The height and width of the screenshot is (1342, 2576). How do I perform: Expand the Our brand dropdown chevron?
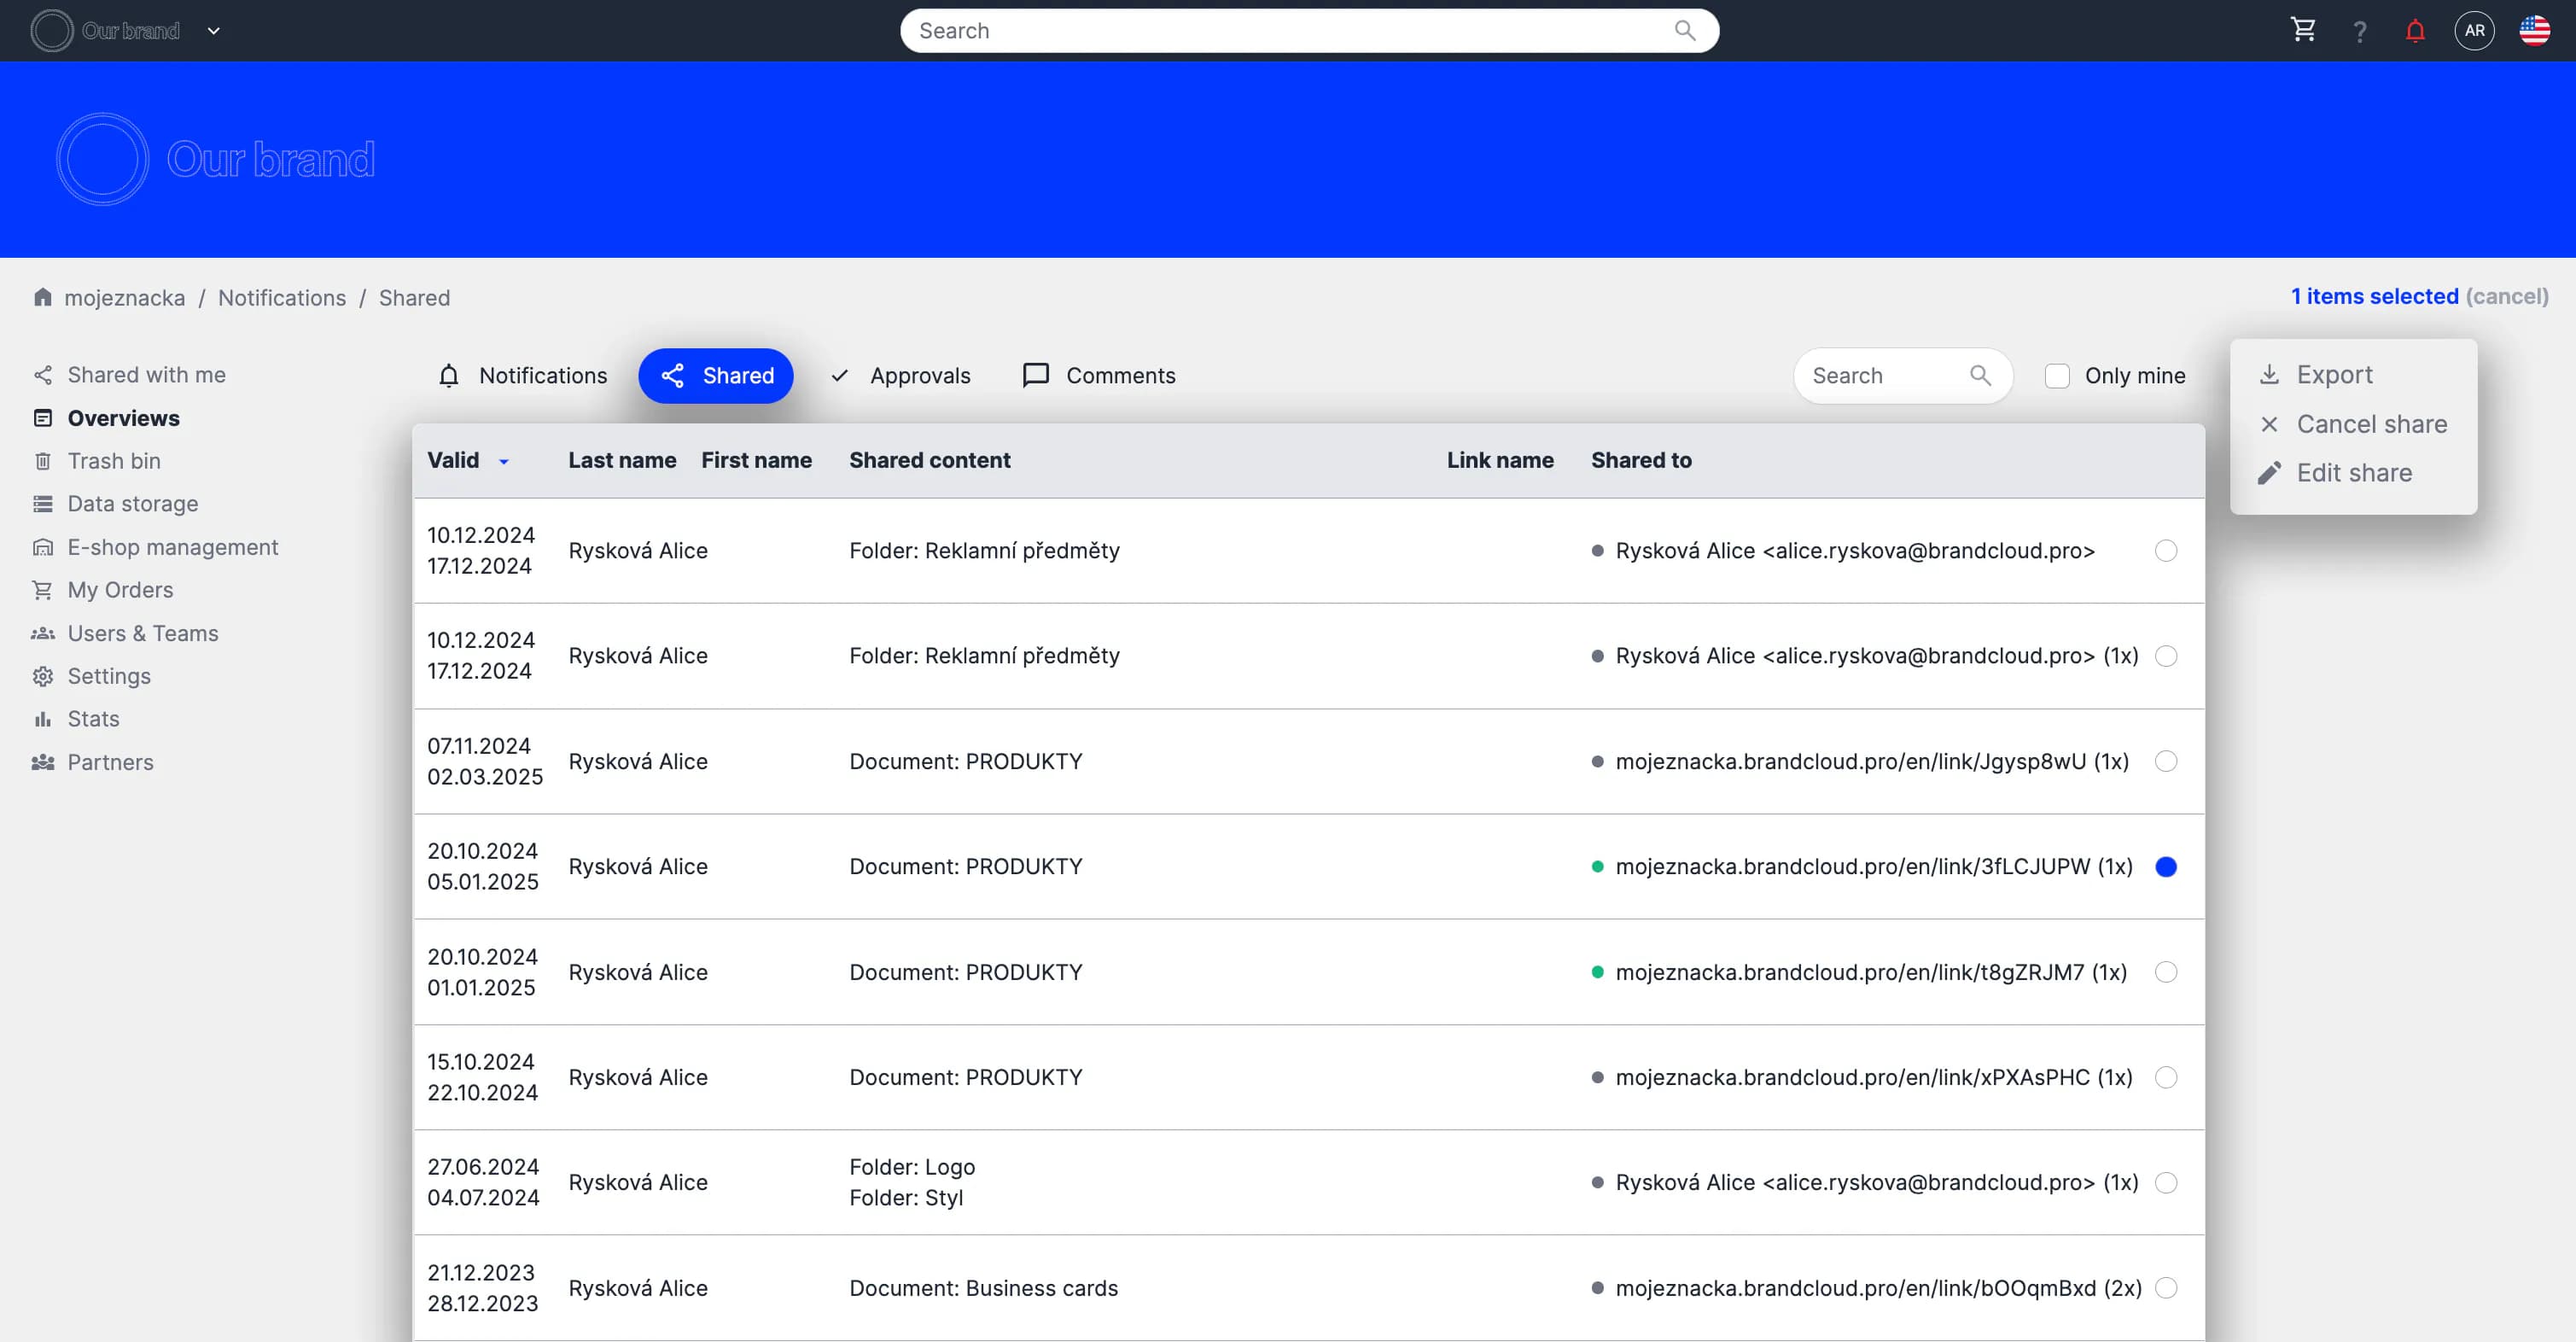click(213, 31)
